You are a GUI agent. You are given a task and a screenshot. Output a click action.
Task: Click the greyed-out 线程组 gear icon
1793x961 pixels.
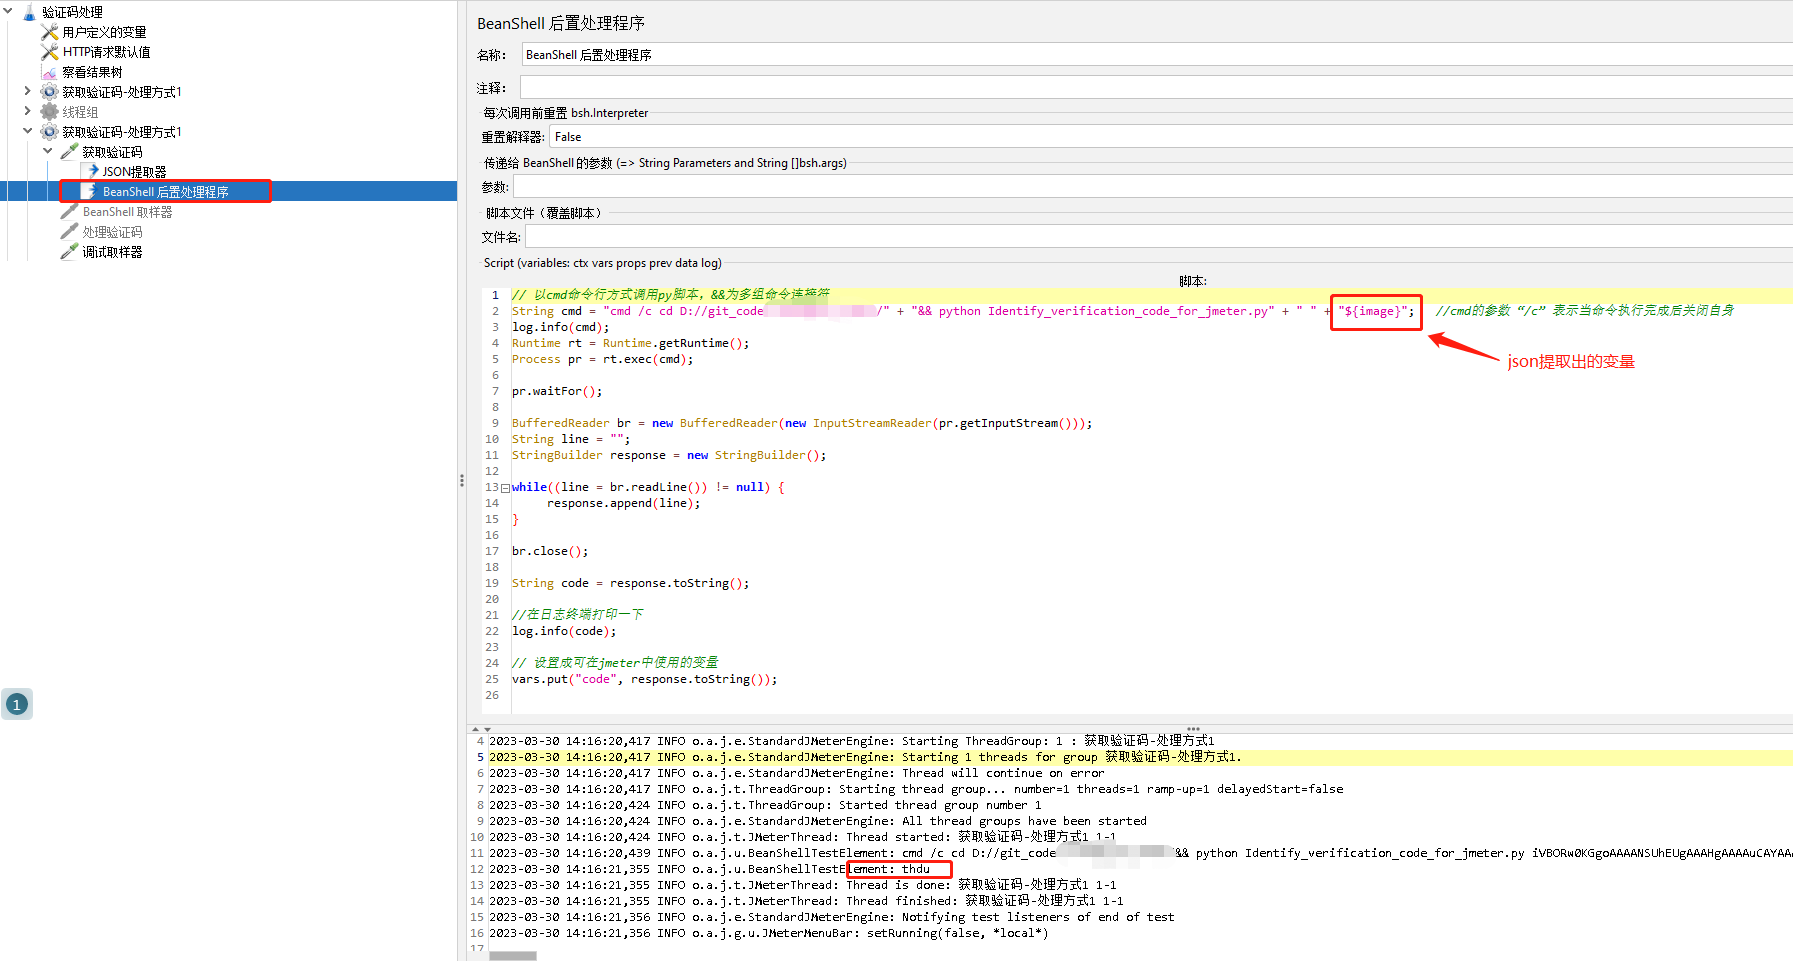tap(49, 112)
